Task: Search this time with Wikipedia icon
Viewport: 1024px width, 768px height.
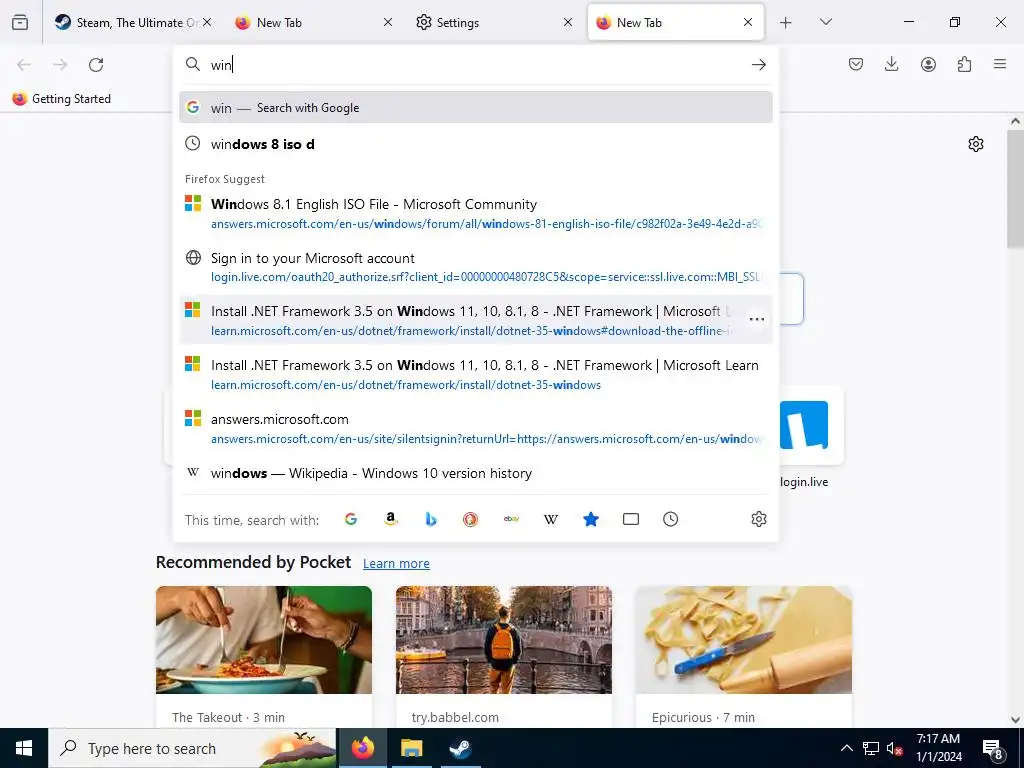Action: click(551, 519)
